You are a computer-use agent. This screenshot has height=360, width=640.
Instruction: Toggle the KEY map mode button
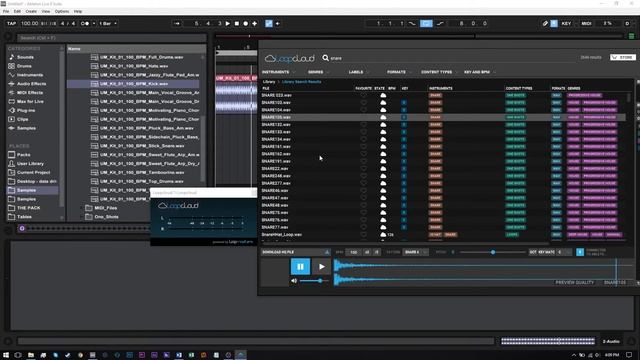[566, 24]
